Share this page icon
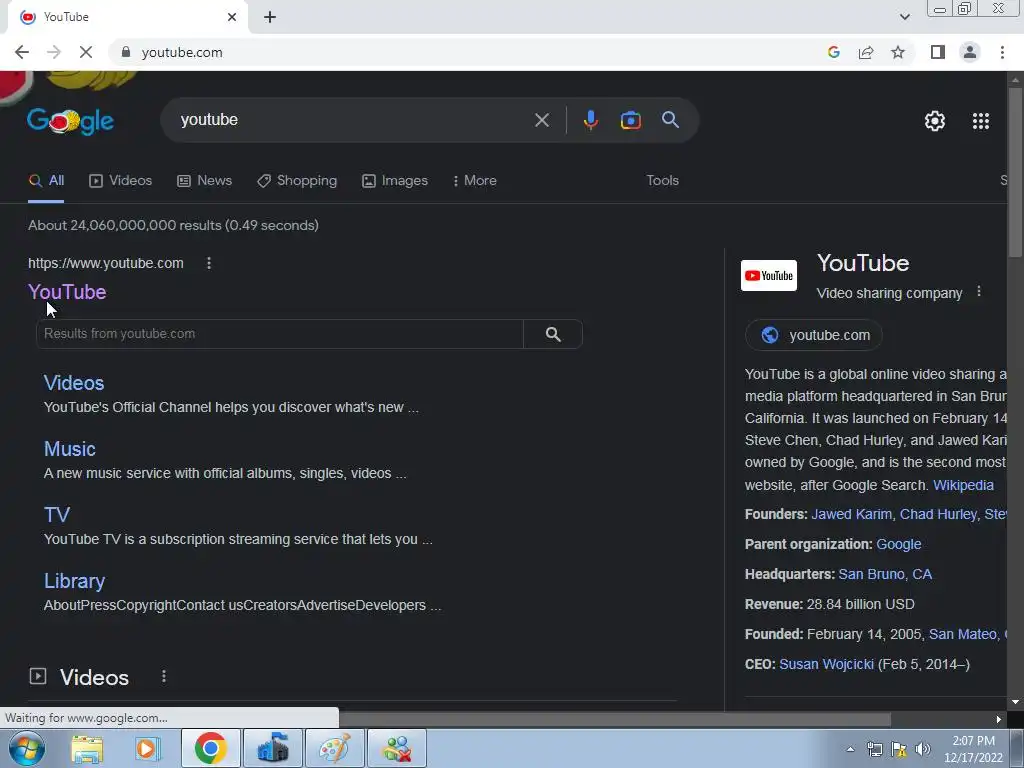The height and width of the screenshot is (768, 1024). [x=866, y=52]
